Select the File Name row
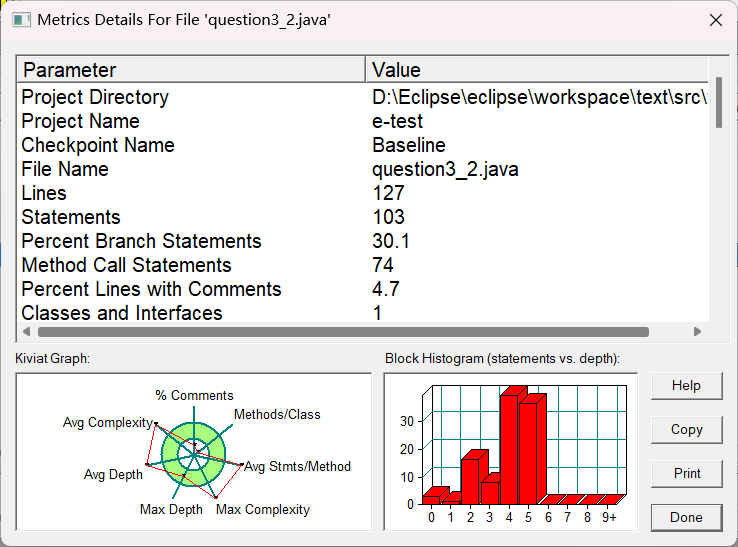The image size is (738, 547). [x=362, y=169]
